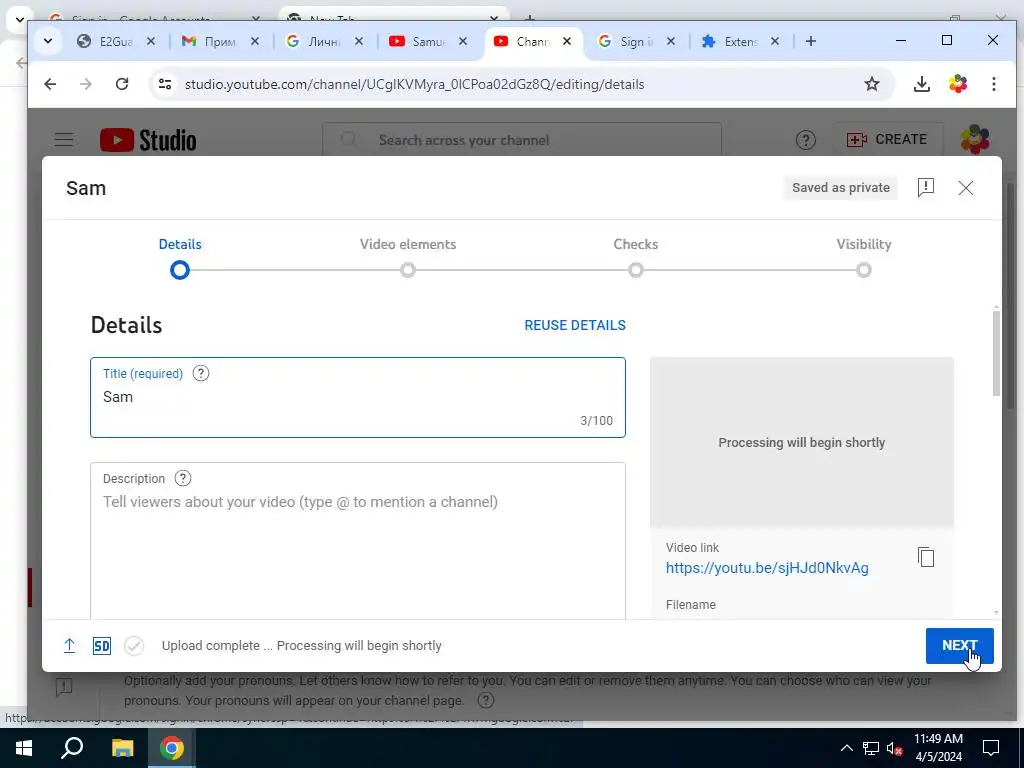1024x768 pixels.
Task: Click the muted volume tray icon
Action: (x=894, y=748)
